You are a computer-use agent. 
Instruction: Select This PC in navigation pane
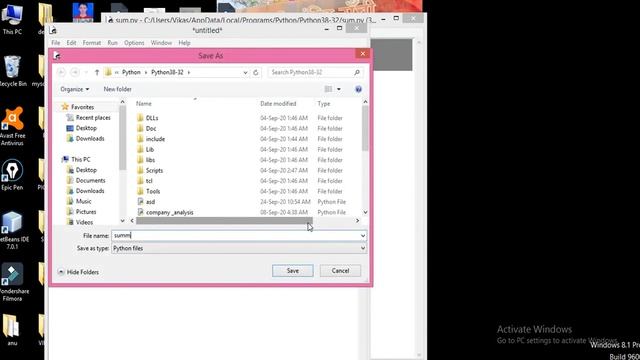80,160
